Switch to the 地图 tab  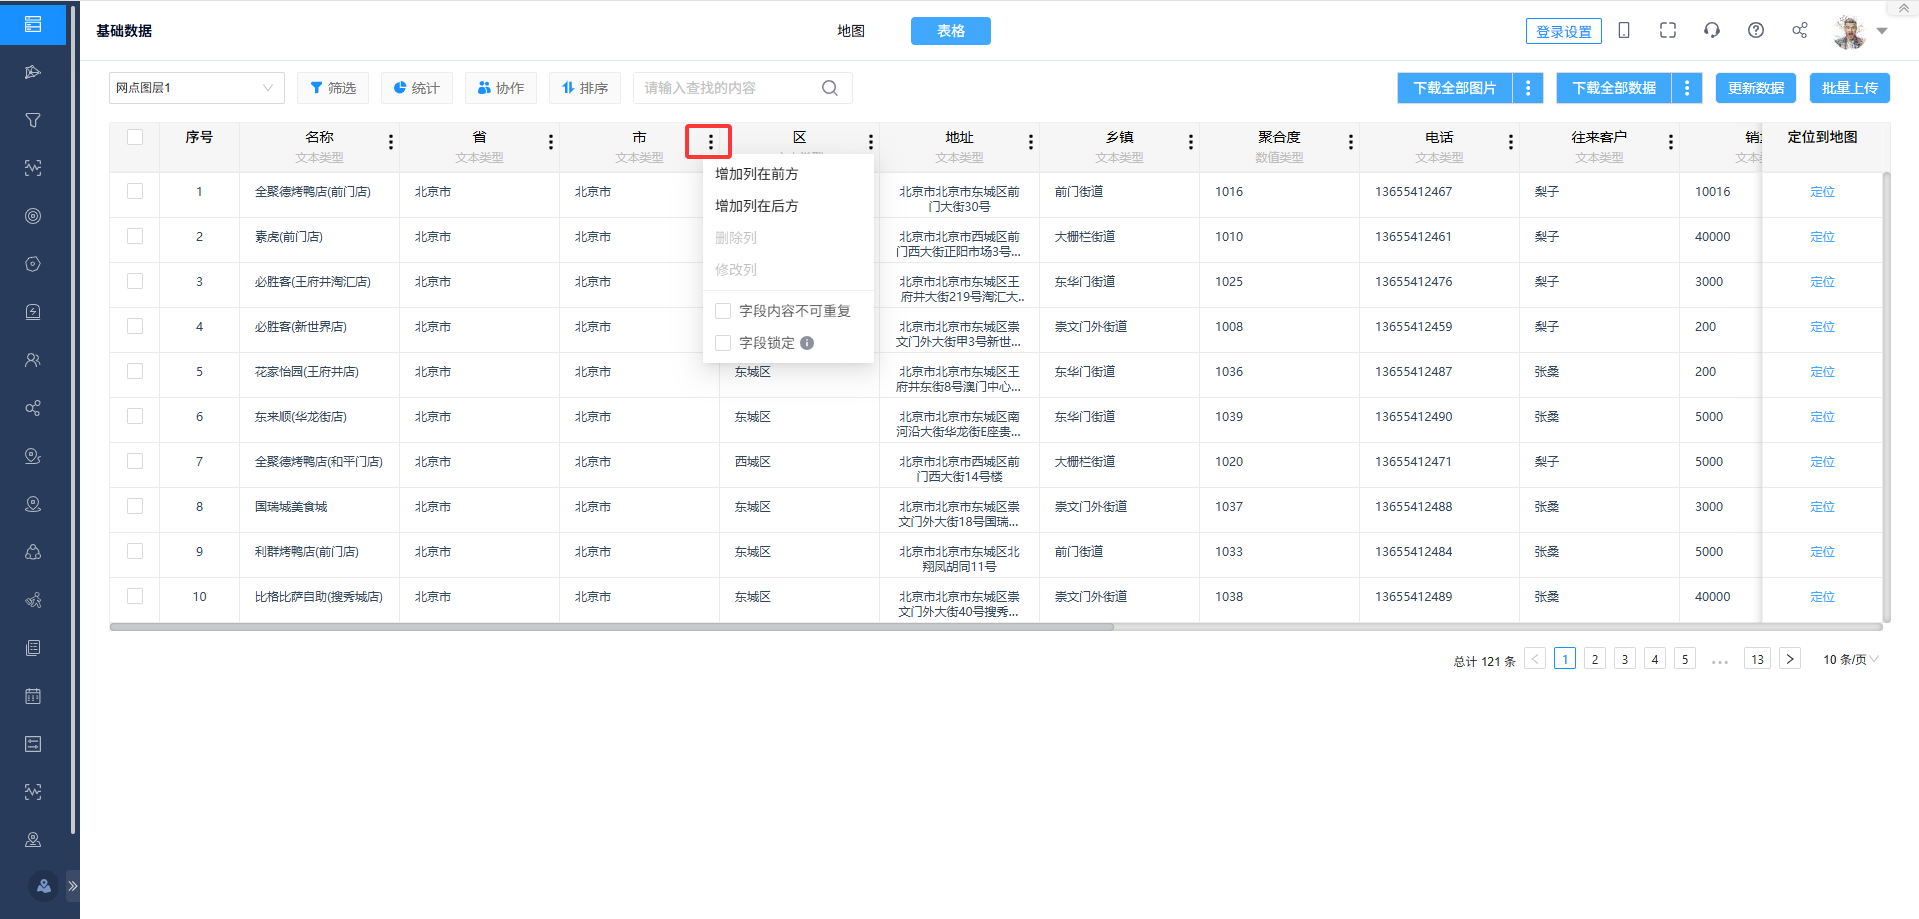click(x=851, y=31)
